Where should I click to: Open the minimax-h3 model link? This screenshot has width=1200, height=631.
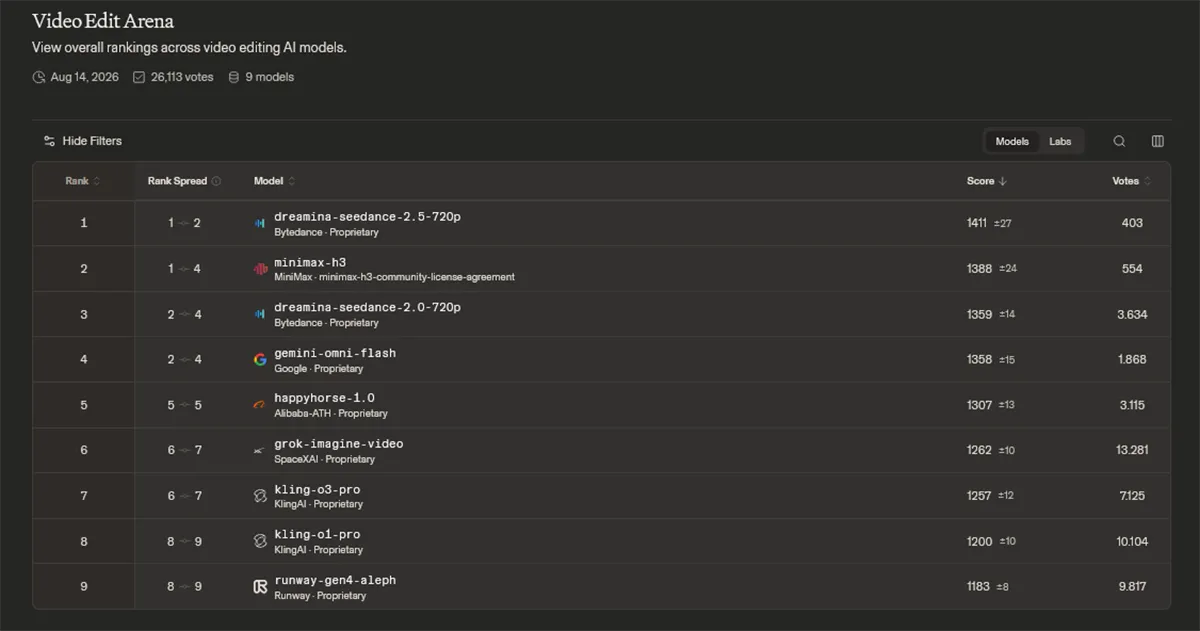[x=310, y=262]
